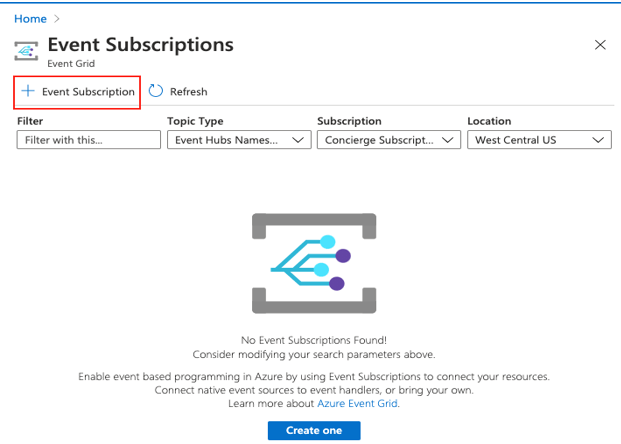The image size is (621, 444).
Task: Click the Home breadcrumb link
Action: (x=30, y=19)
